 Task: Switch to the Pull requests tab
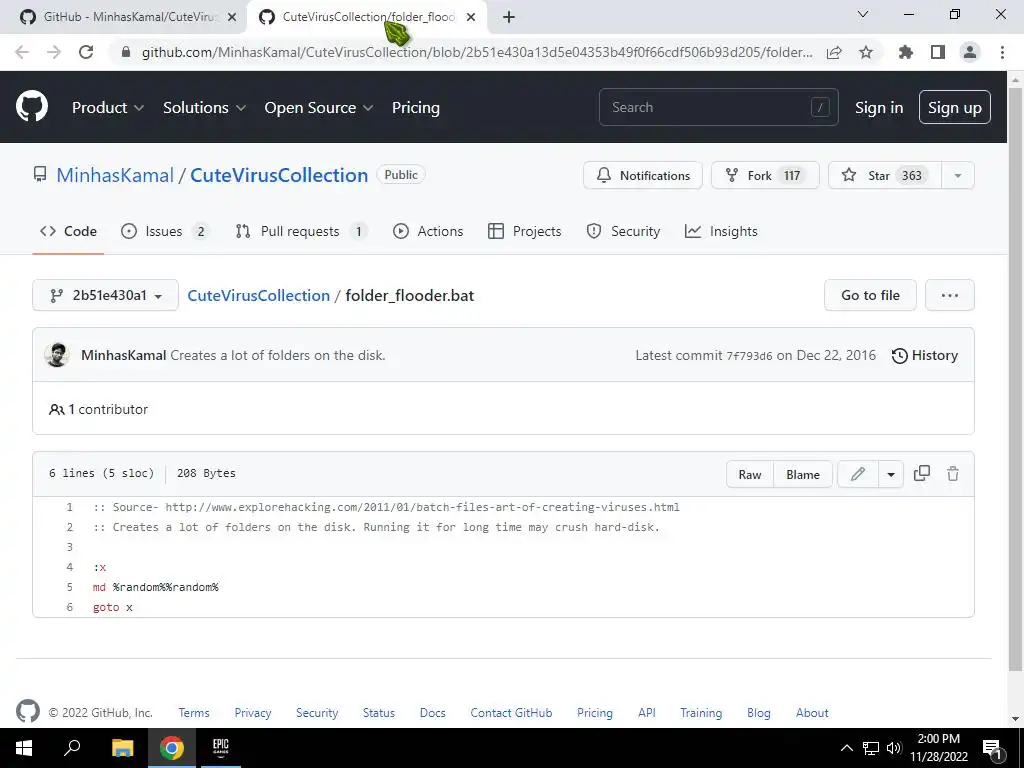(302, 231)
